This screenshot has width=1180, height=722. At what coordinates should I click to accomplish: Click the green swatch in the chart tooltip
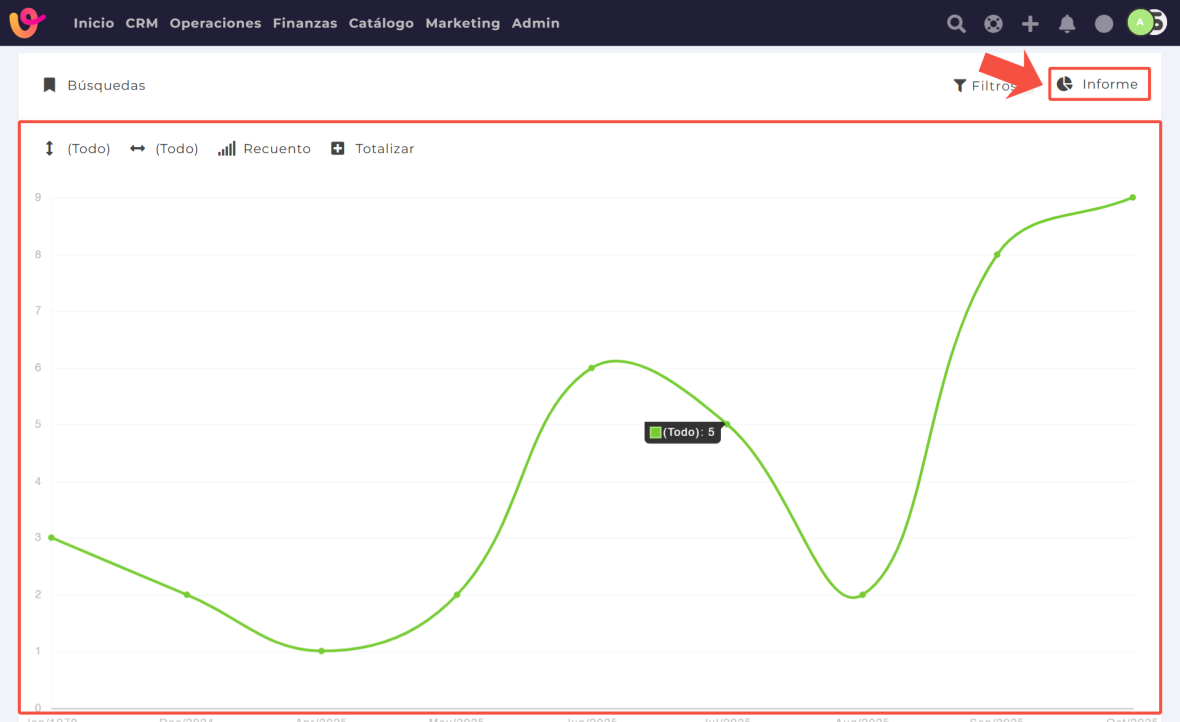point(656,432)
